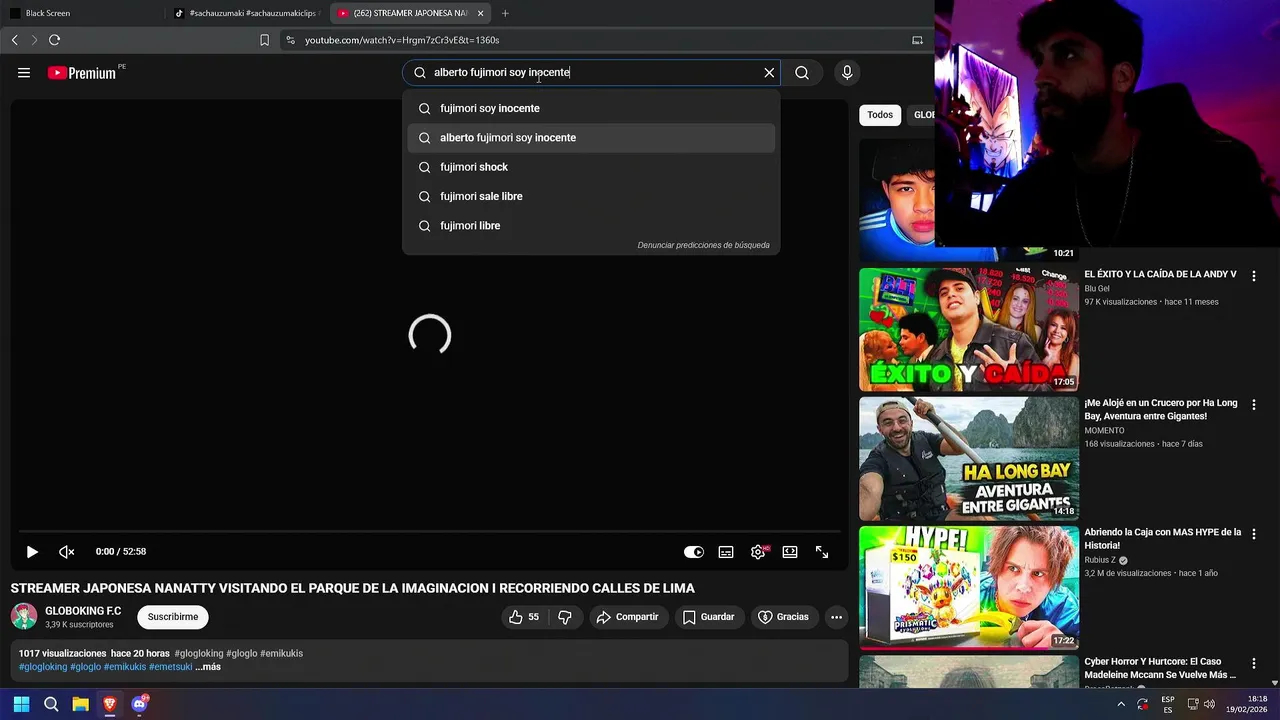1280x720 pixels.
Task: Open a new browser tab
Action: pos(505,13)
